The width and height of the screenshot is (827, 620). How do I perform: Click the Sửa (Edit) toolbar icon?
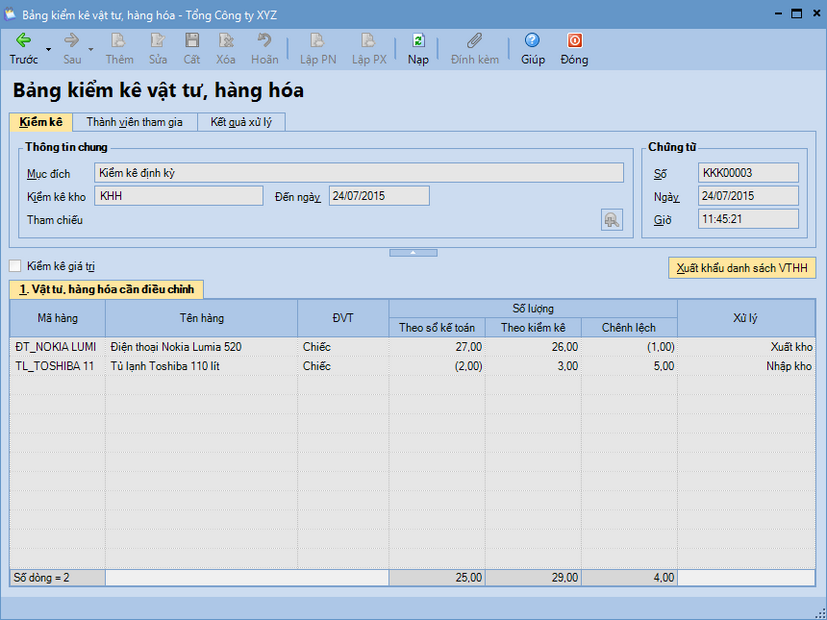(x=158, y=48)
